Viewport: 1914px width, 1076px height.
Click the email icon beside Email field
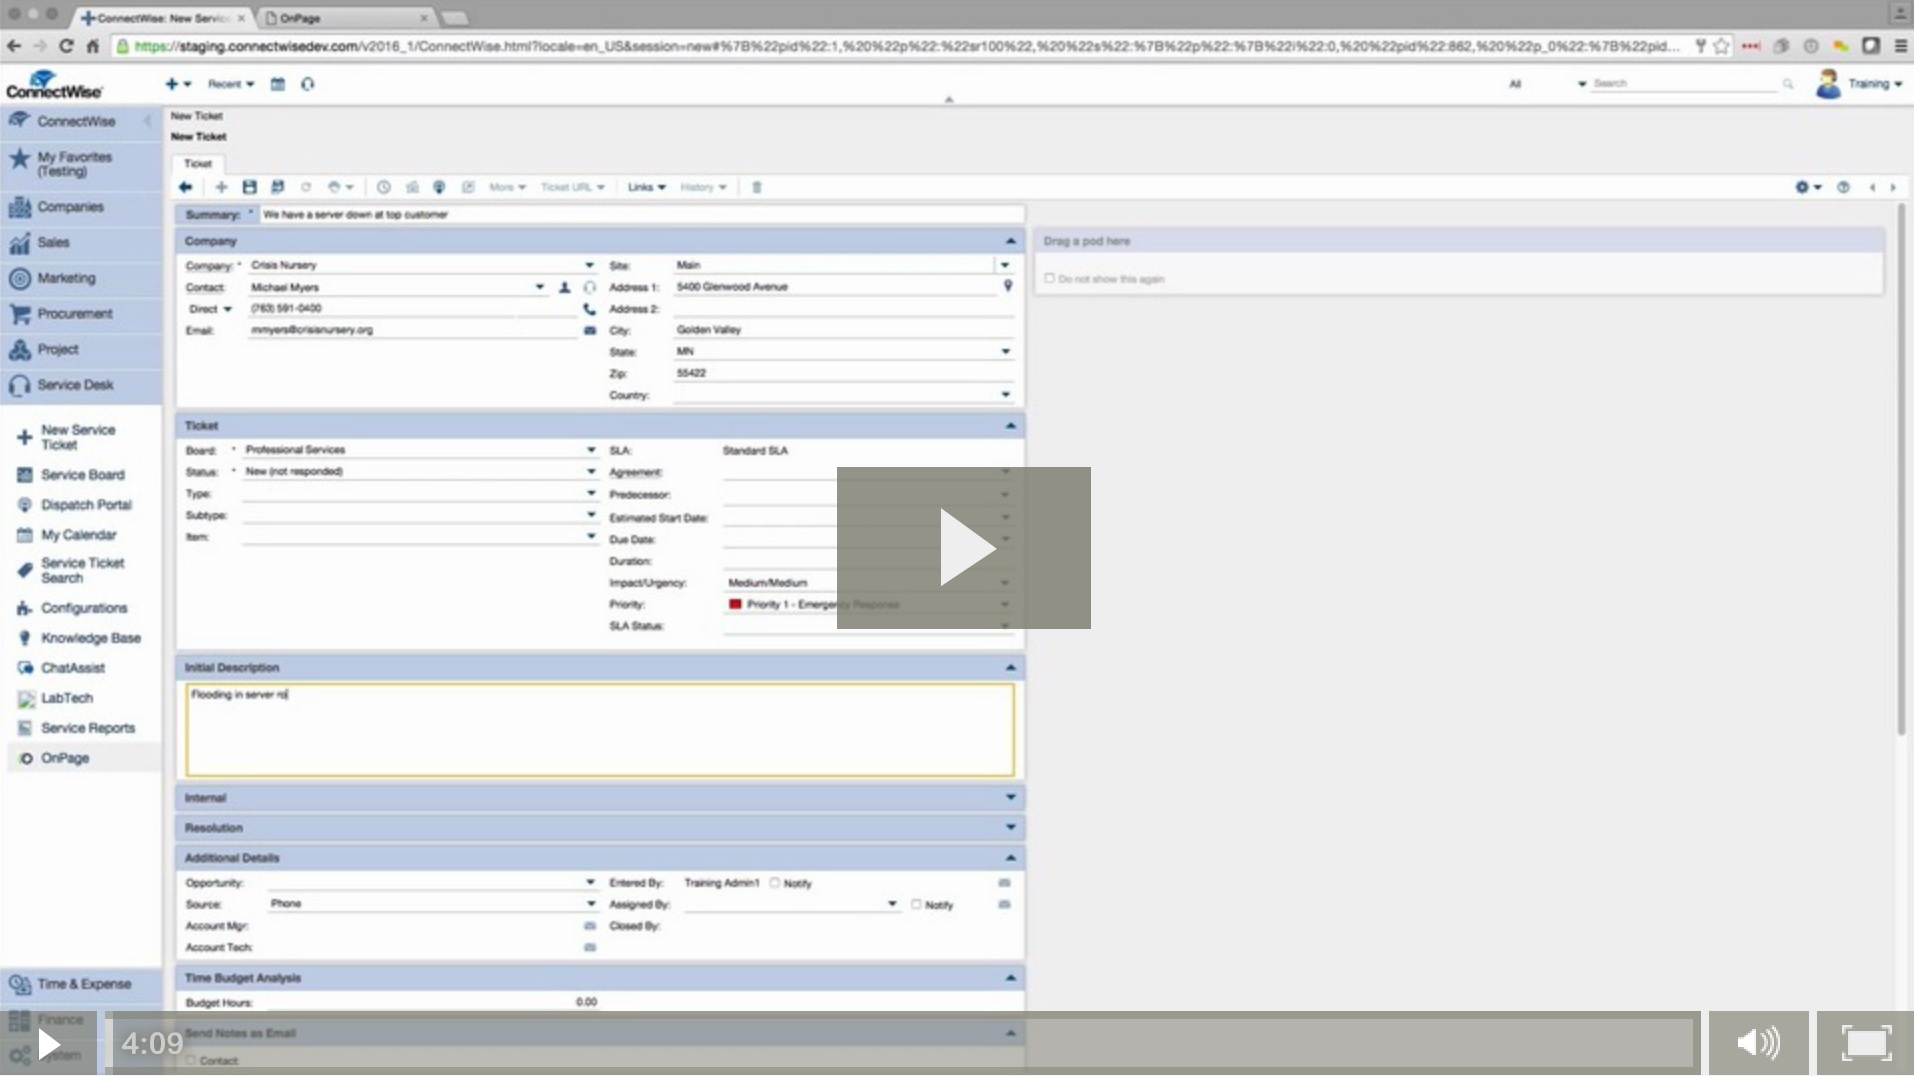click(x=590, y=330)
